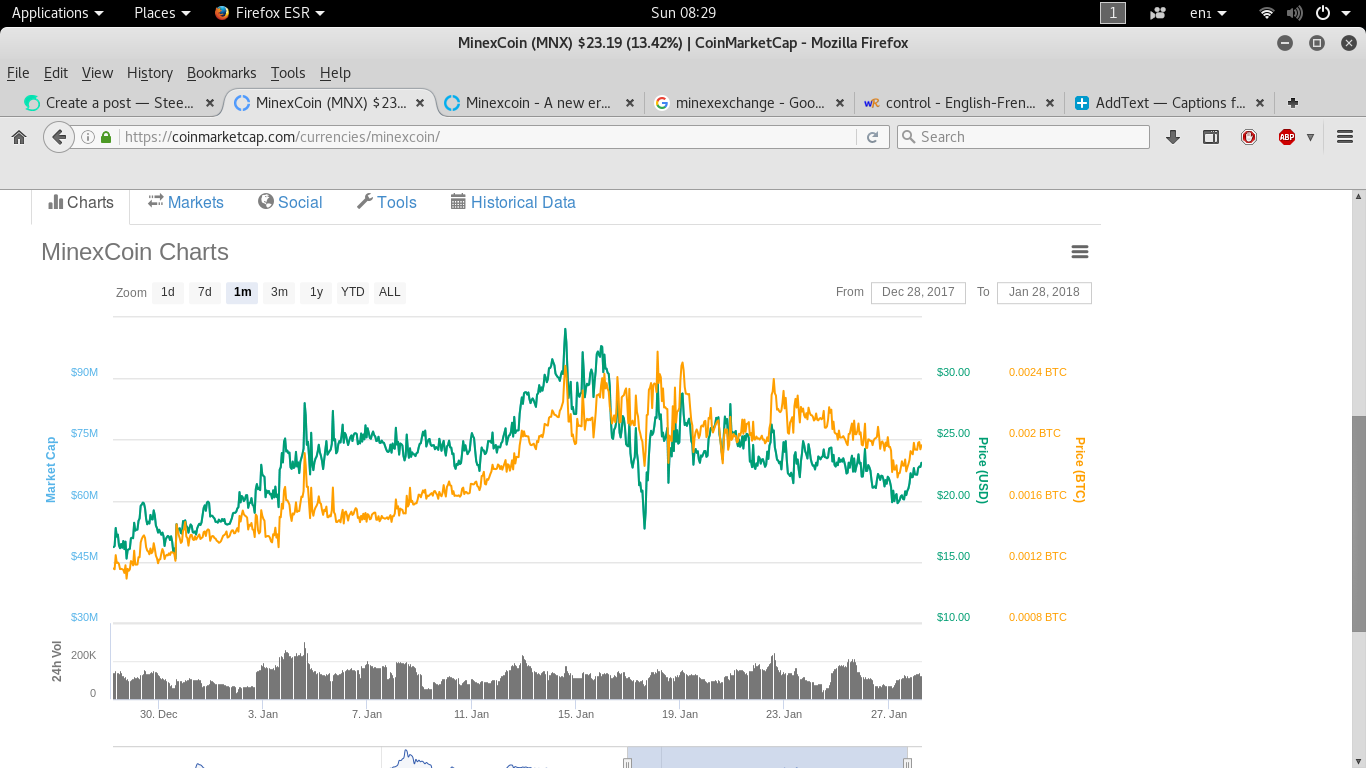Open the History menu

pyautogui.click(x=150, y=73)
